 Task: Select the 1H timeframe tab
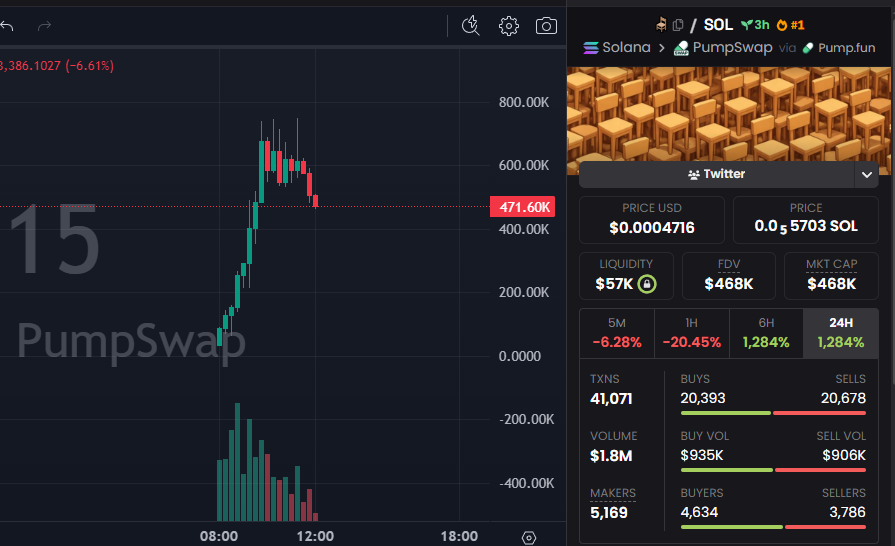692,333
